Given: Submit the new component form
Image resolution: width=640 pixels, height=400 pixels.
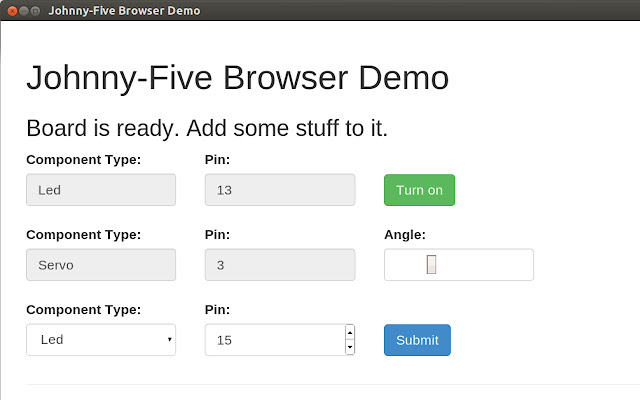Looking at the screenshot, I should pos(417,340).
